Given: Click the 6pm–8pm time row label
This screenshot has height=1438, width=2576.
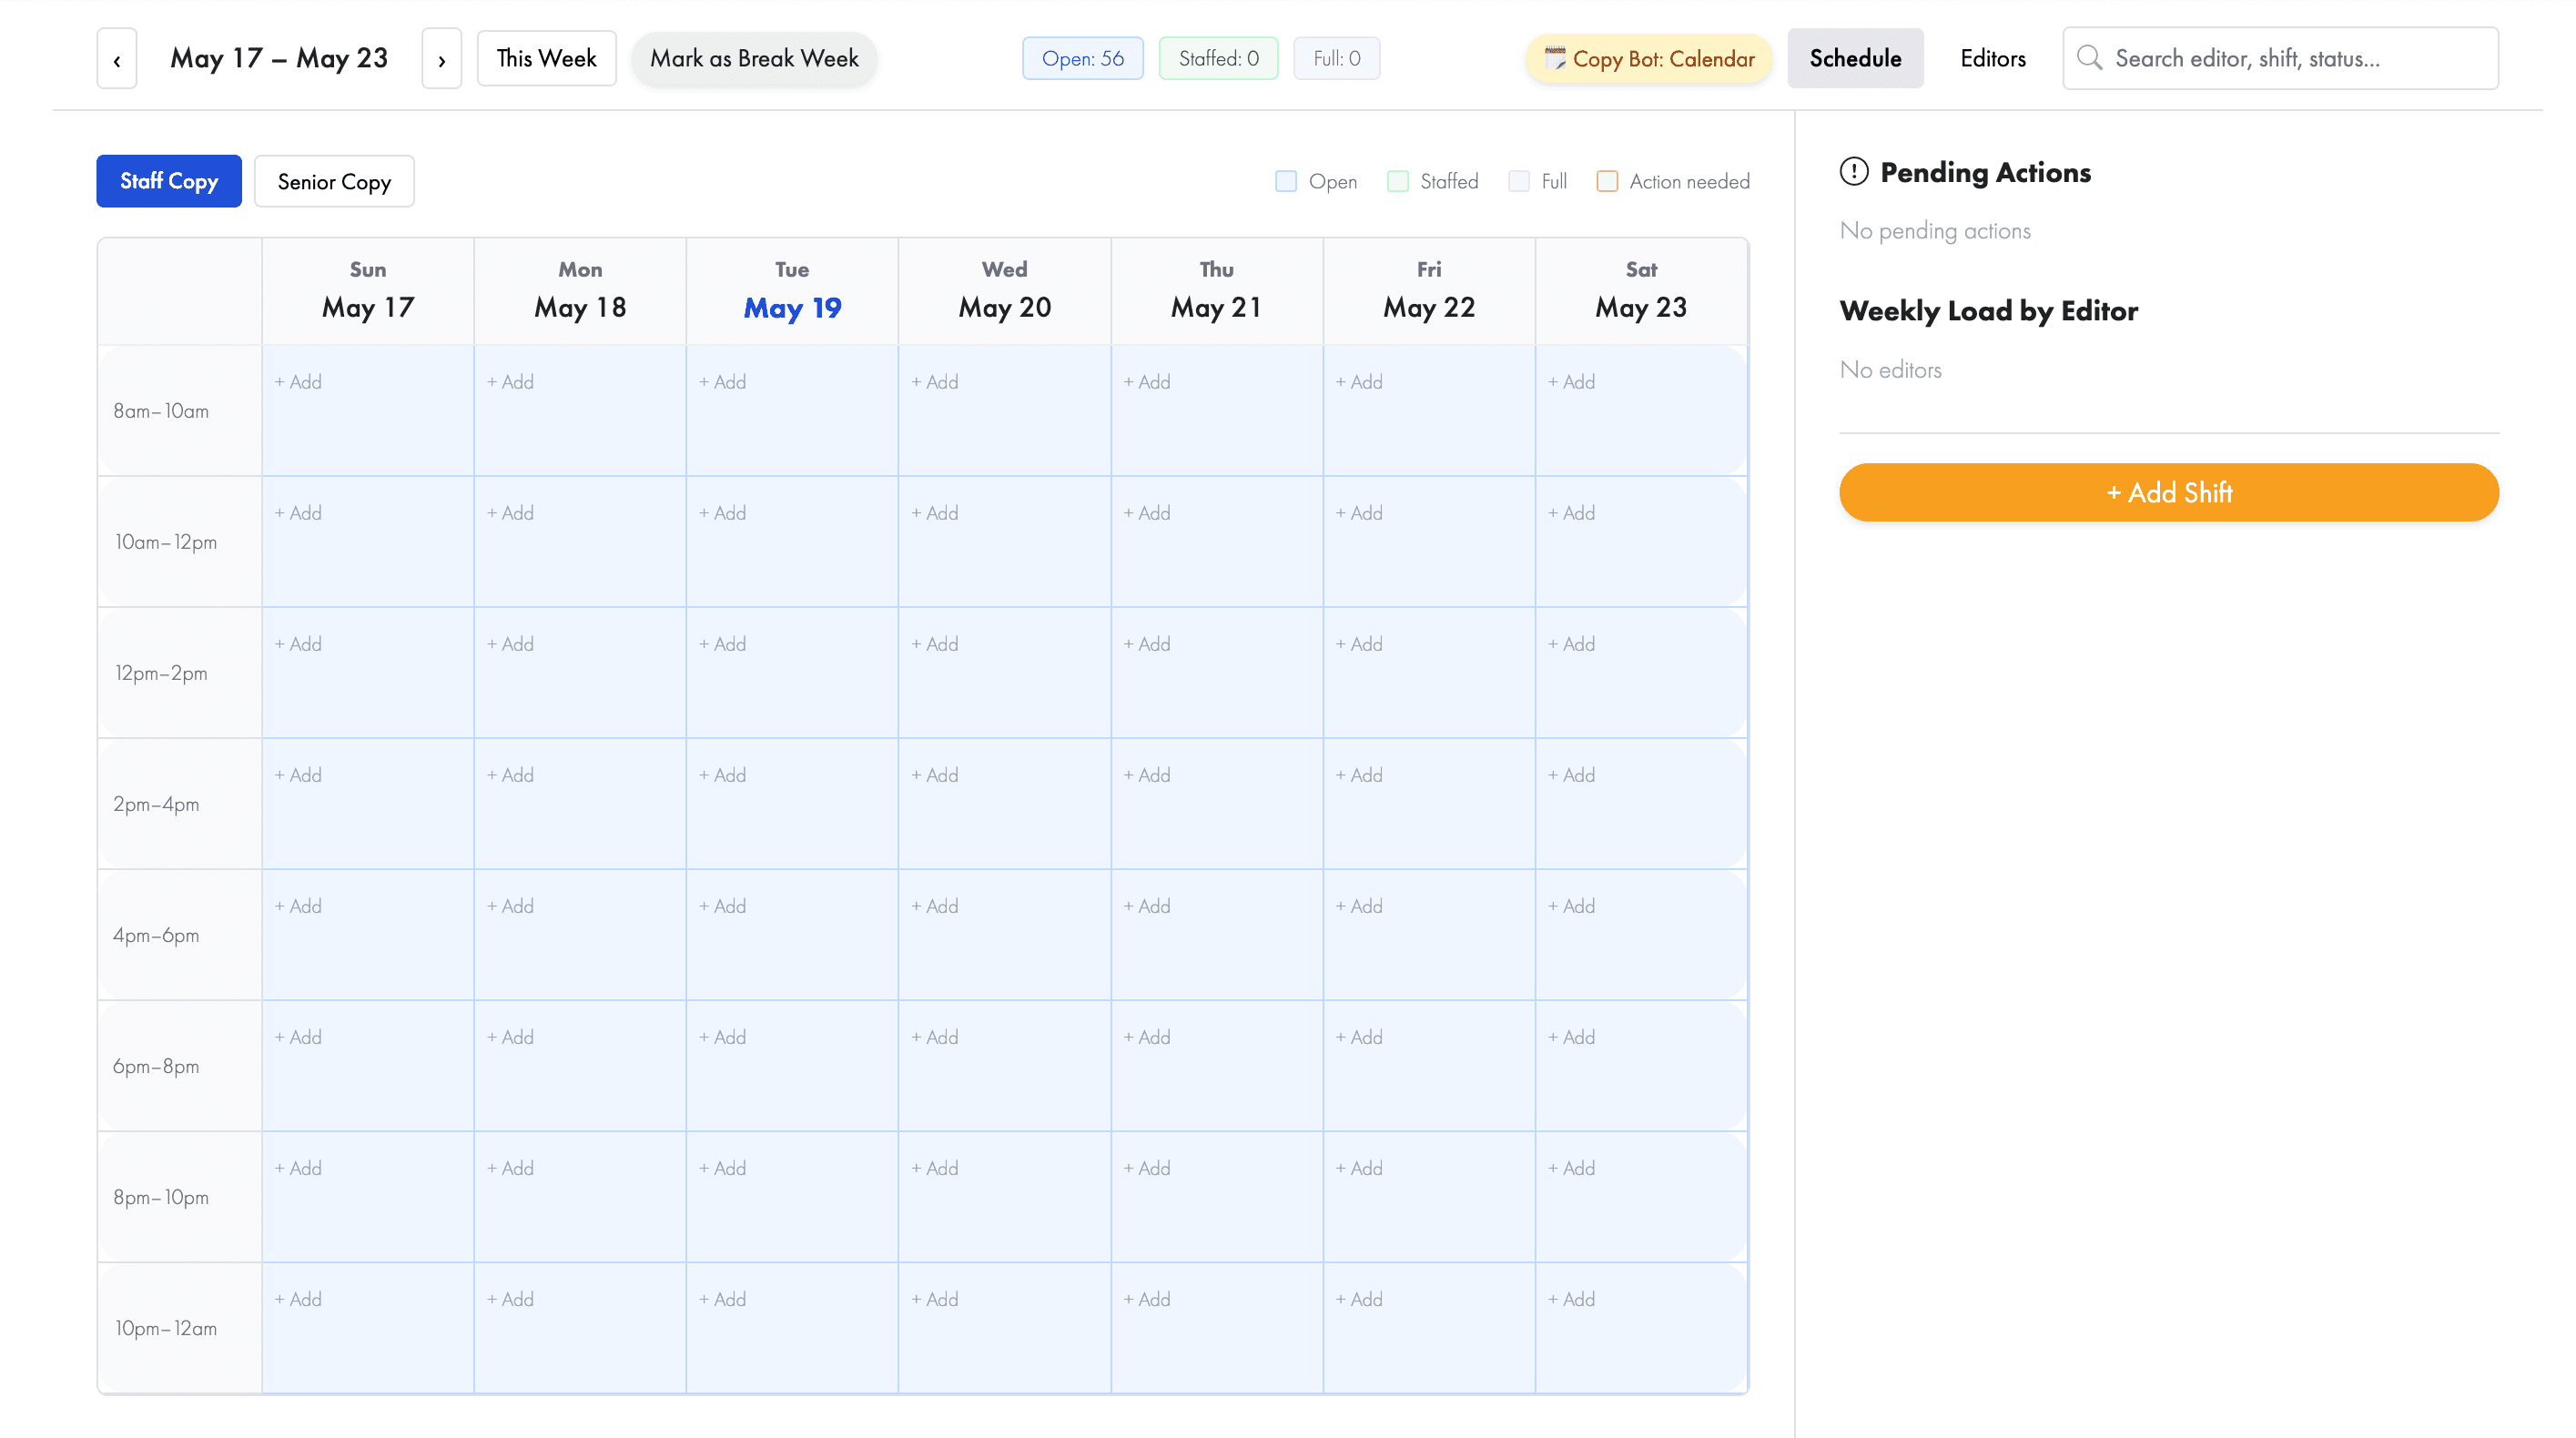Looking at the screenshot, I should coord(156,1066).
